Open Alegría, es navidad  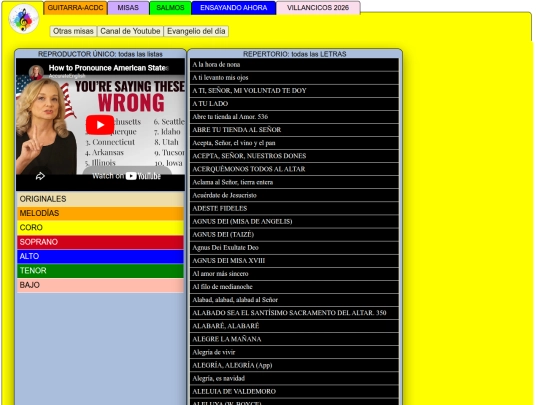tap(294, 378)
